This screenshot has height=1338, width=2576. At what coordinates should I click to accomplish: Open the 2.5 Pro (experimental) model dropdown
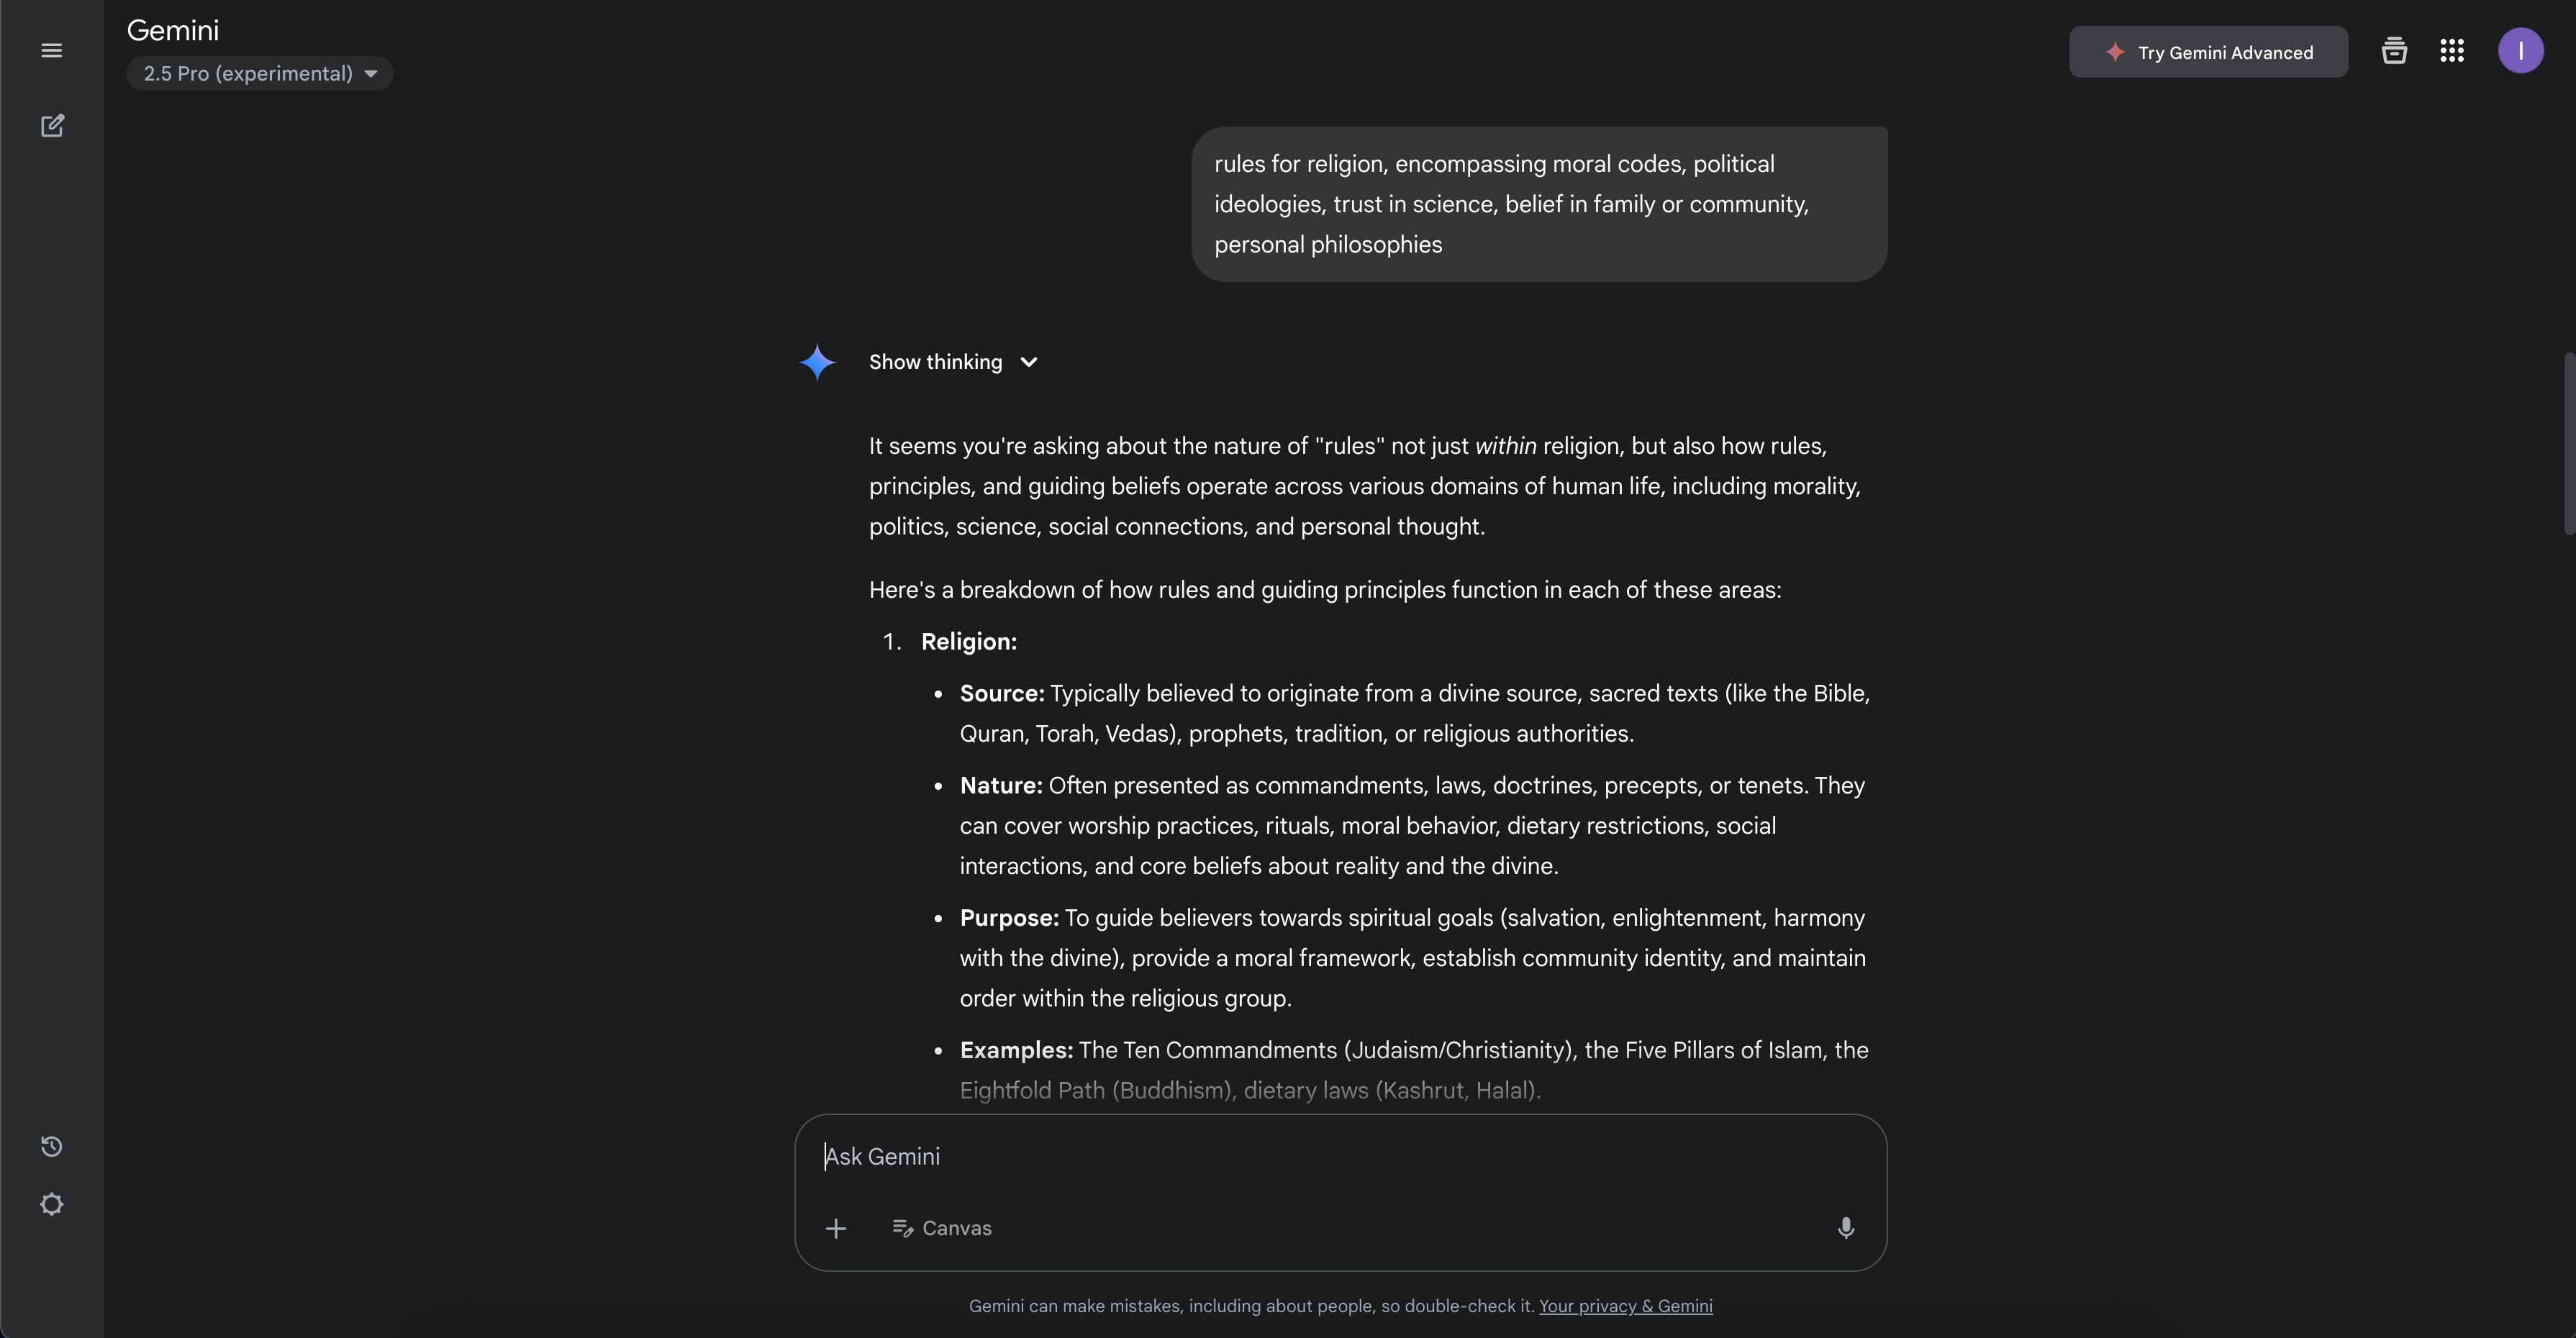point(260,73)
